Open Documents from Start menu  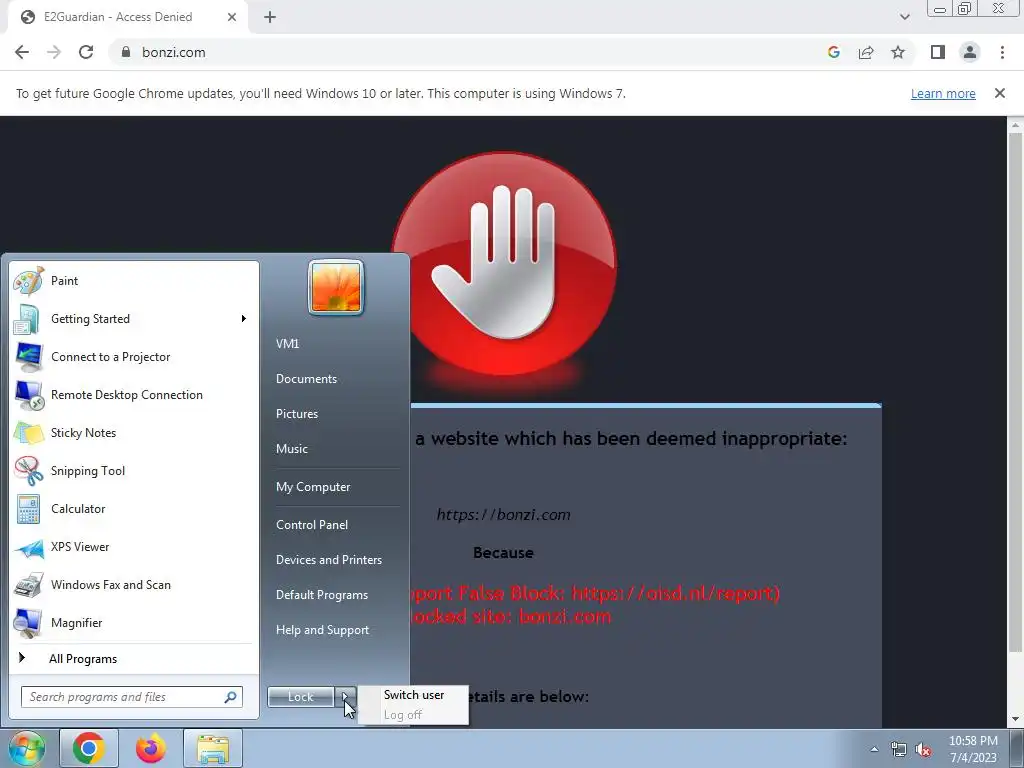pyautogui.click(x=306, y=379)
